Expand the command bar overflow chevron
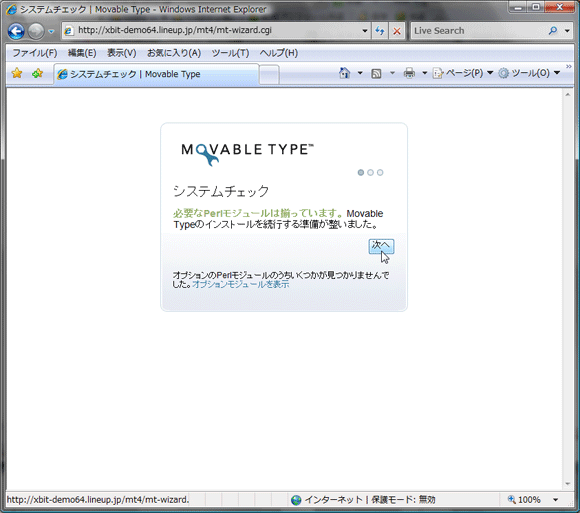 [569, 66]
